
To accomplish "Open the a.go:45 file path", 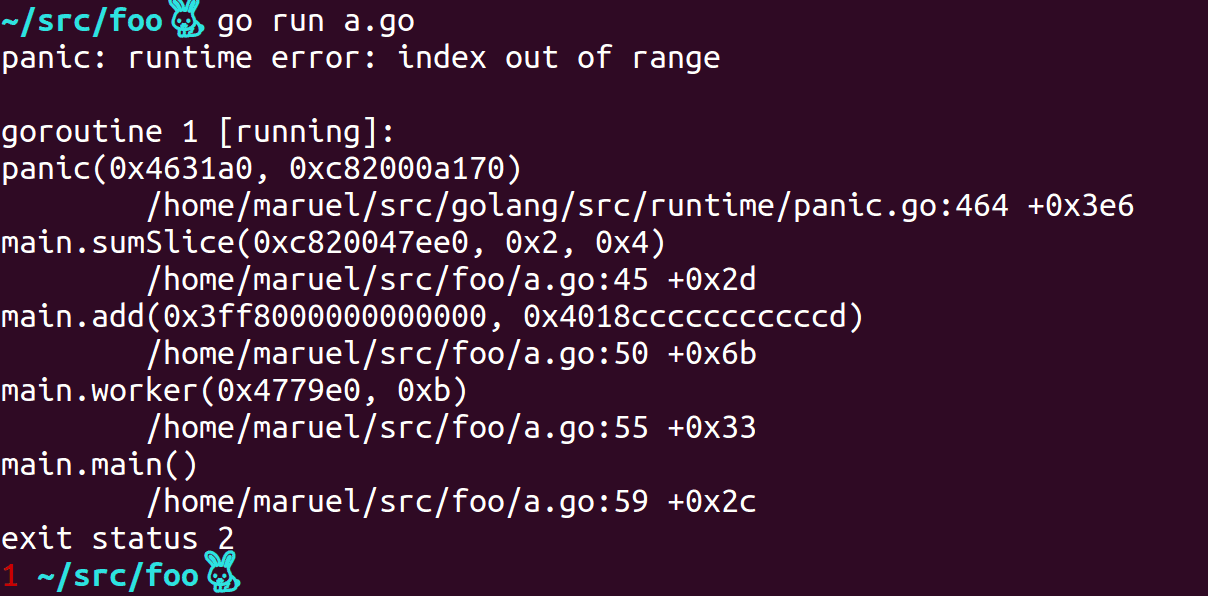I will pyautogui.click(x=451, y=279).
